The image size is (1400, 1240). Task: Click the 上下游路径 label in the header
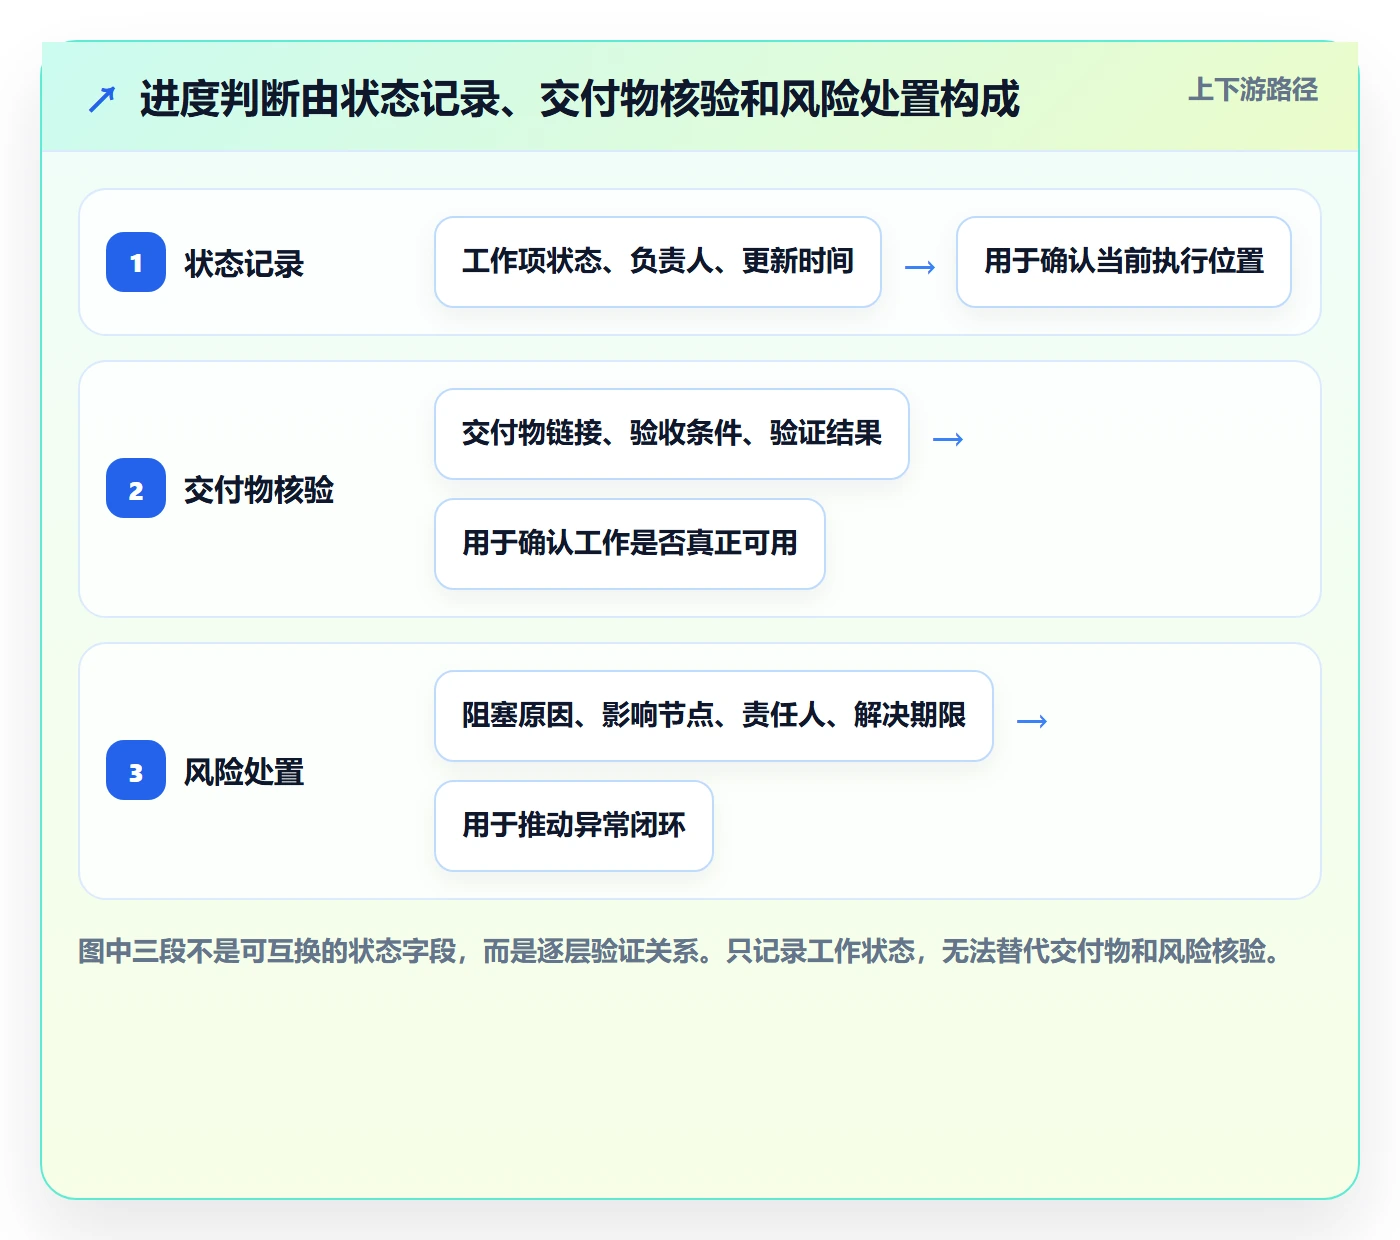tap(1253, 89)
